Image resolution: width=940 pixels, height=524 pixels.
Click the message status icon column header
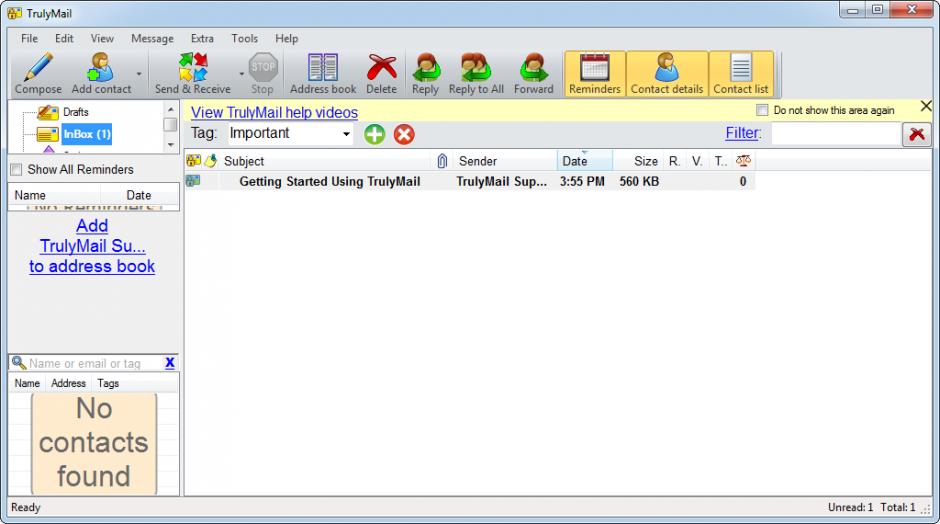194,161
